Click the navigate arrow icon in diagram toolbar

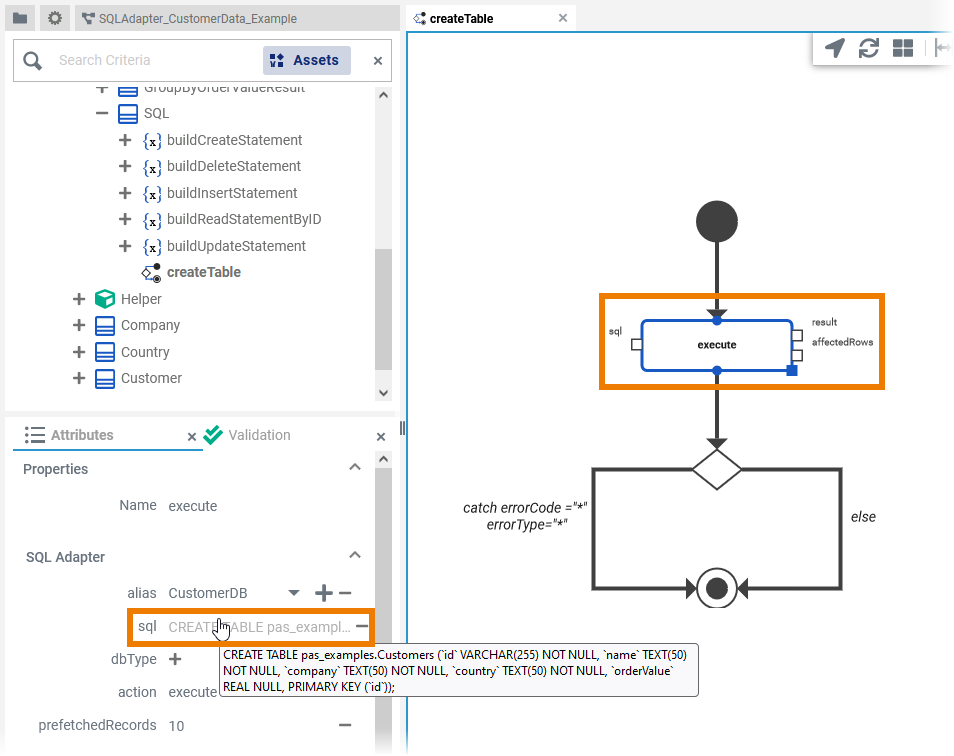[x=834, y=48]
